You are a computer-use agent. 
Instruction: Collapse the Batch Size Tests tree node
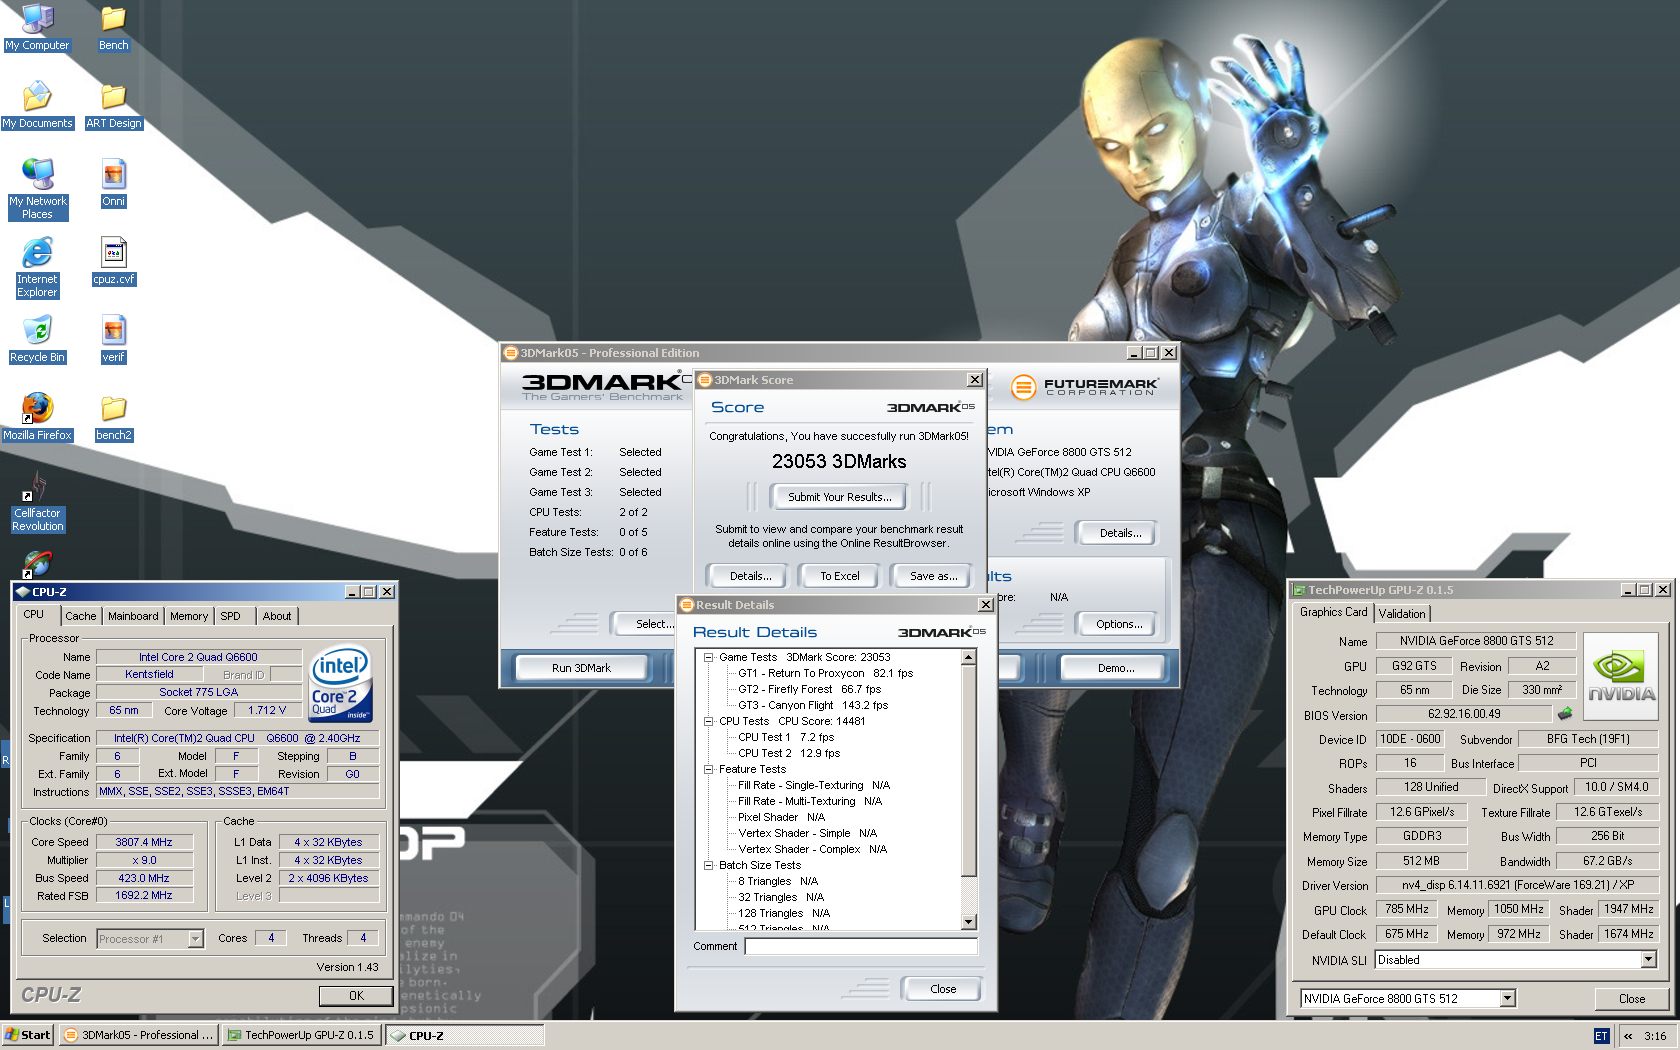[708, 865]
